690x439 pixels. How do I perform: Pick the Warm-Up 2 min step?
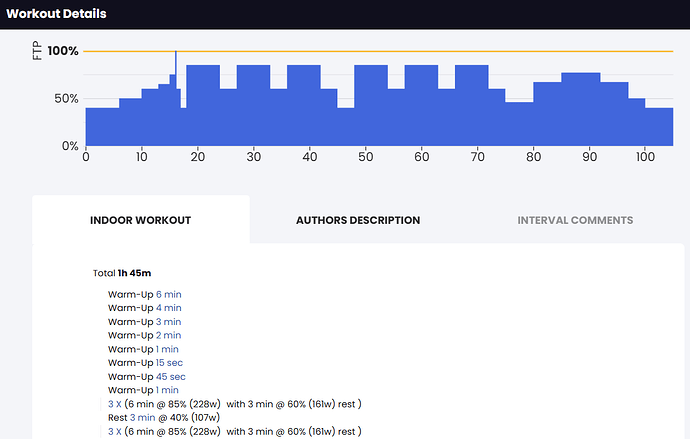click(x=144, y=335)
